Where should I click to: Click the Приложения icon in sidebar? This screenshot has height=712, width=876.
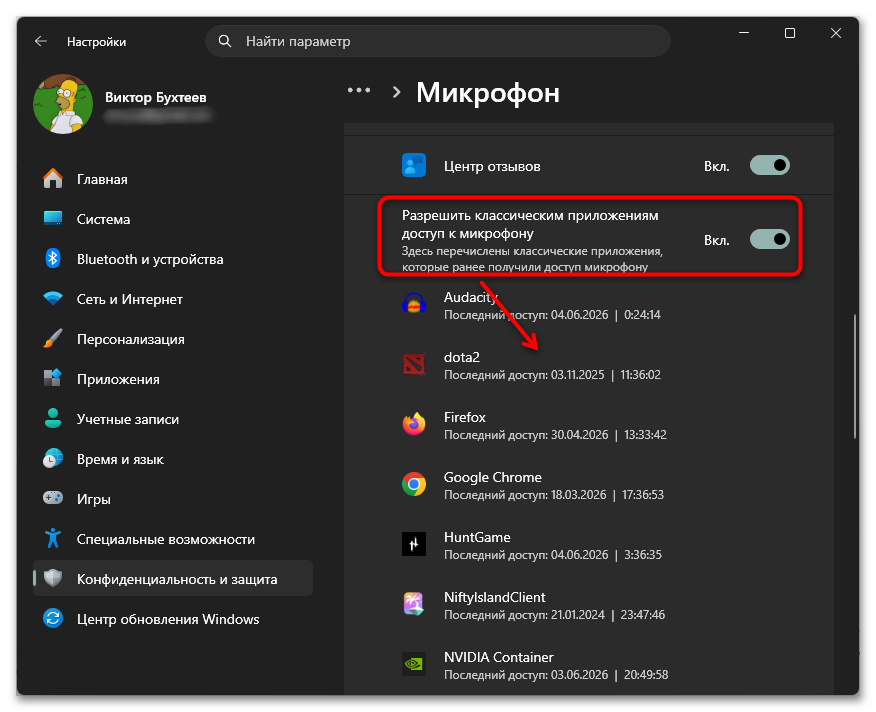point(53,378)
